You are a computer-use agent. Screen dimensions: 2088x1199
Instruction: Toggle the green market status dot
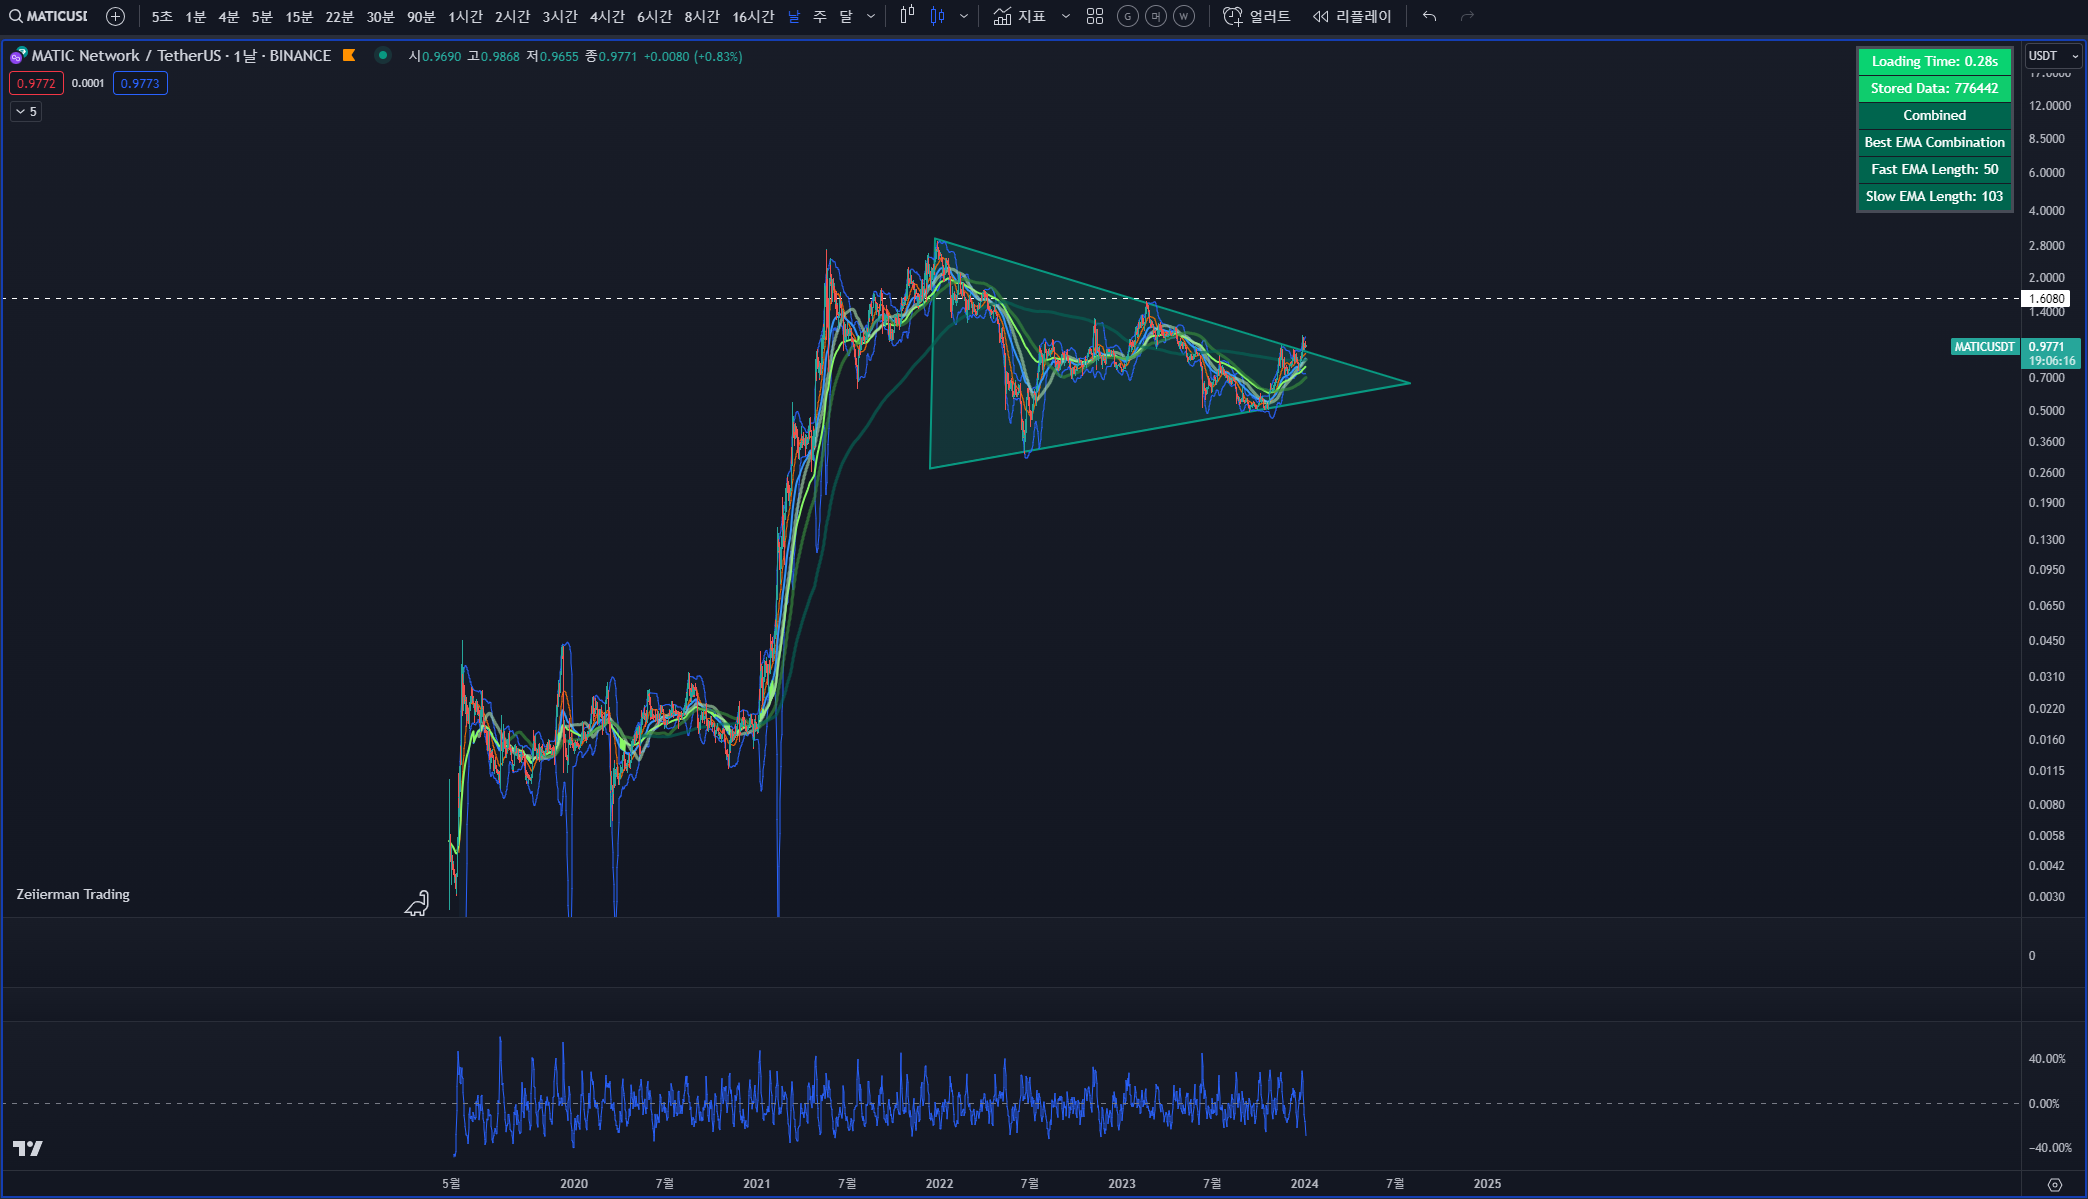pos(383,56)
